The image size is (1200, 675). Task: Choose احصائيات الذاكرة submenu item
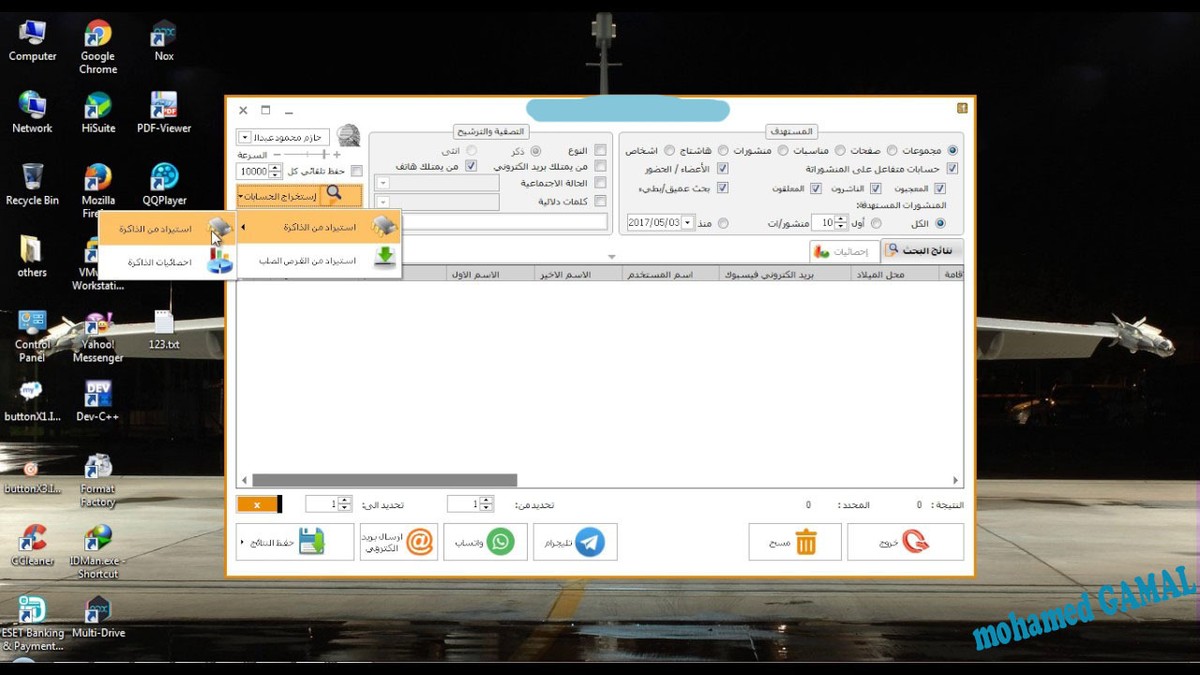[168, 262]
